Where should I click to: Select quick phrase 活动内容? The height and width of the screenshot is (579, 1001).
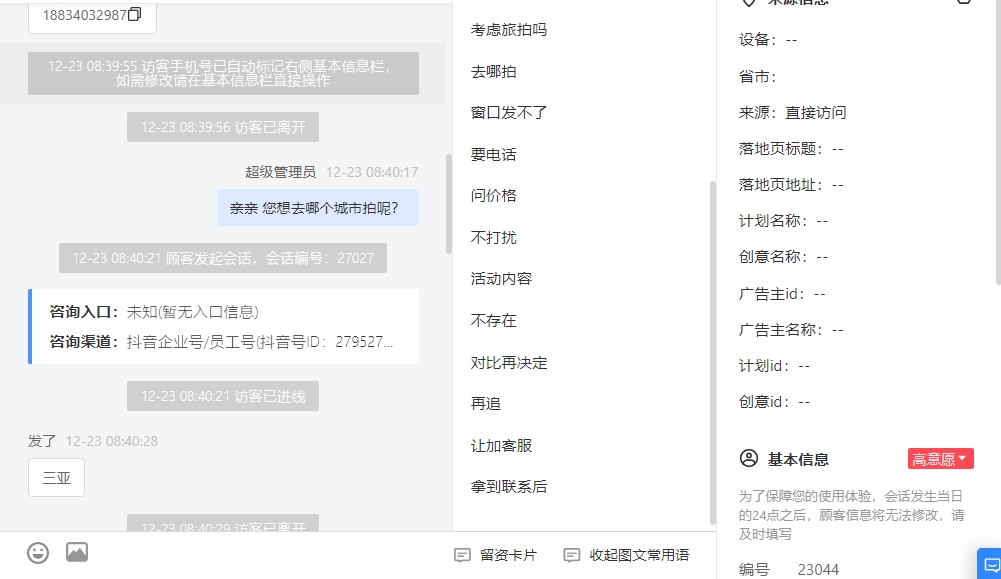(x=501, y=279)
